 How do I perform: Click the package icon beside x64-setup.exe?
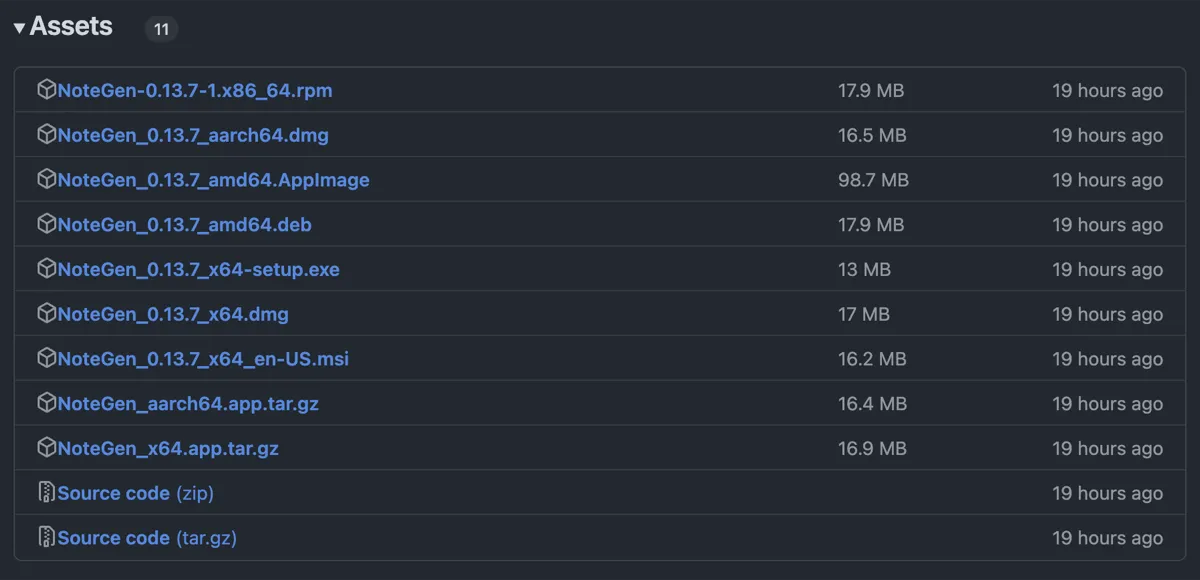click(x=46, y=269)
